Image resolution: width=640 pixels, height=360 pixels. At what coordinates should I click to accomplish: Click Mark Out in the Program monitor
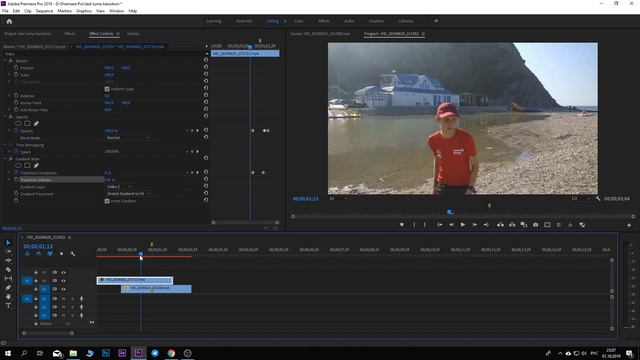point(425,225)
